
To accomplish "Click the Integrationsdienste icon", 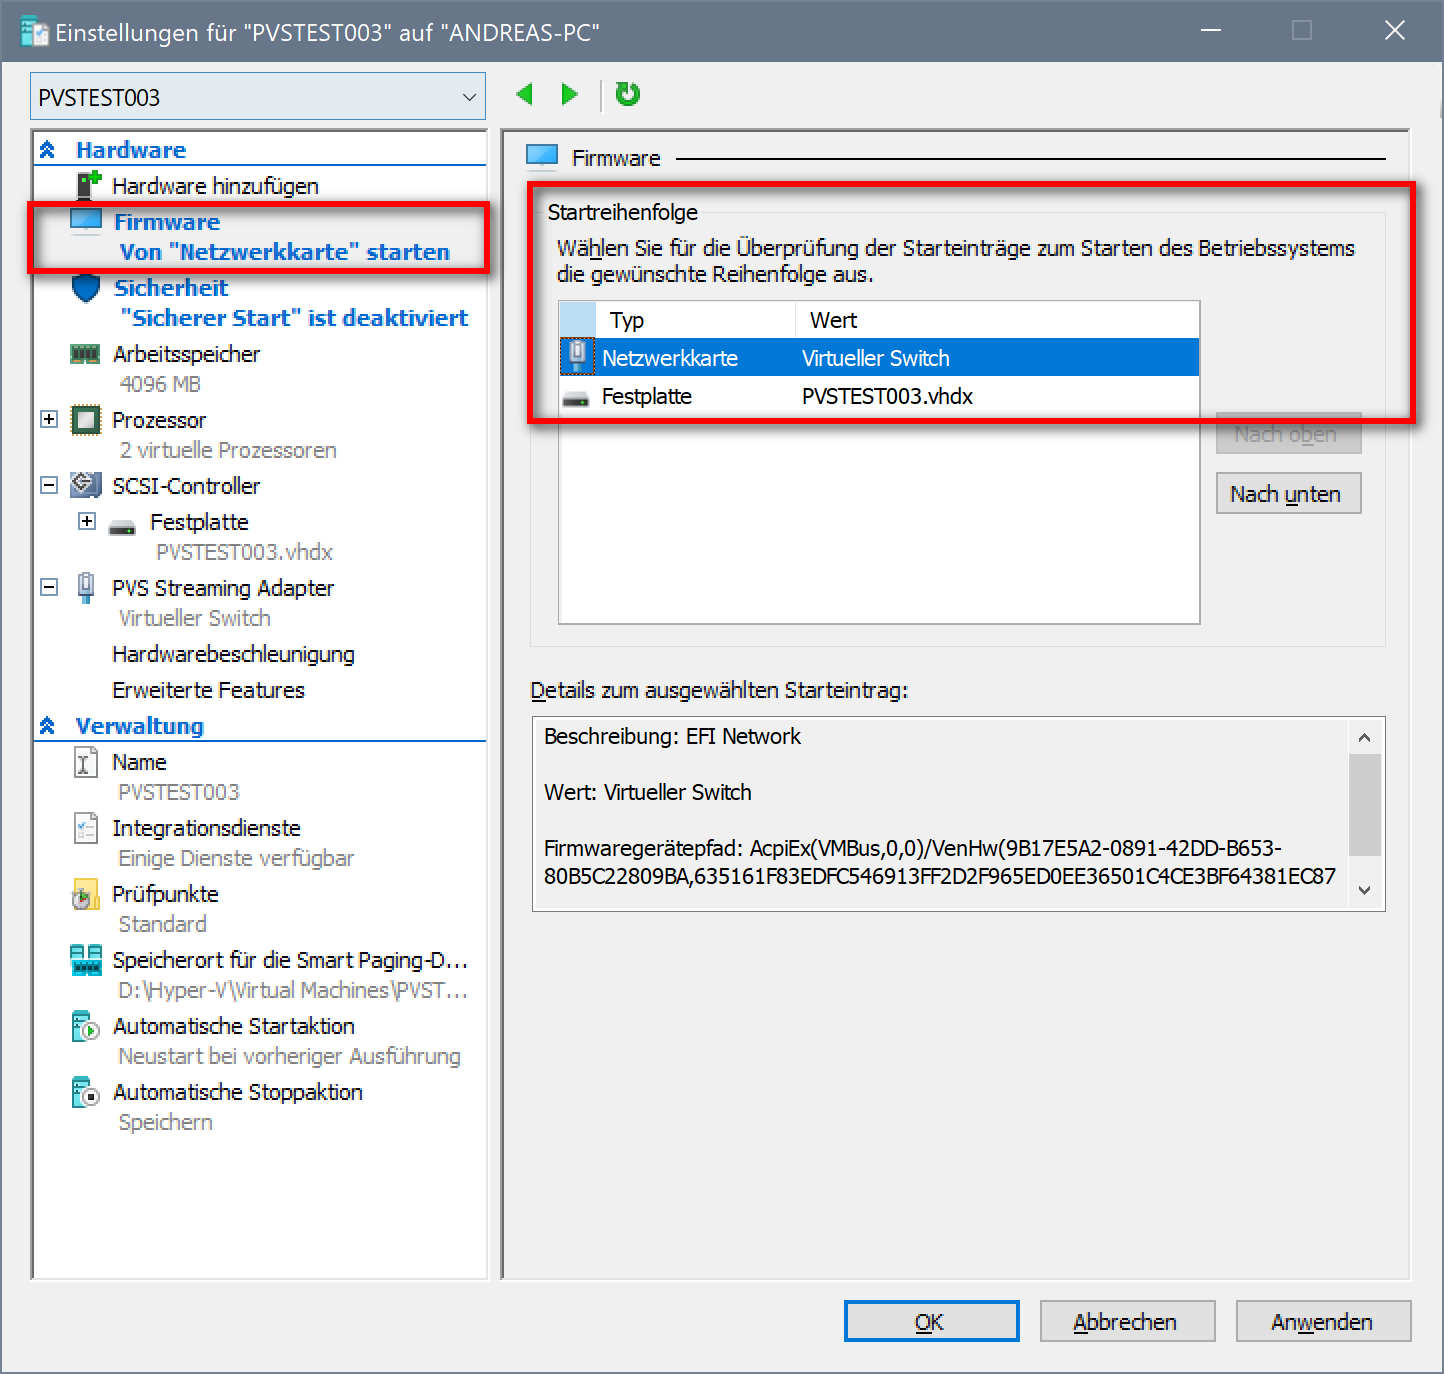I will point(86,829).
